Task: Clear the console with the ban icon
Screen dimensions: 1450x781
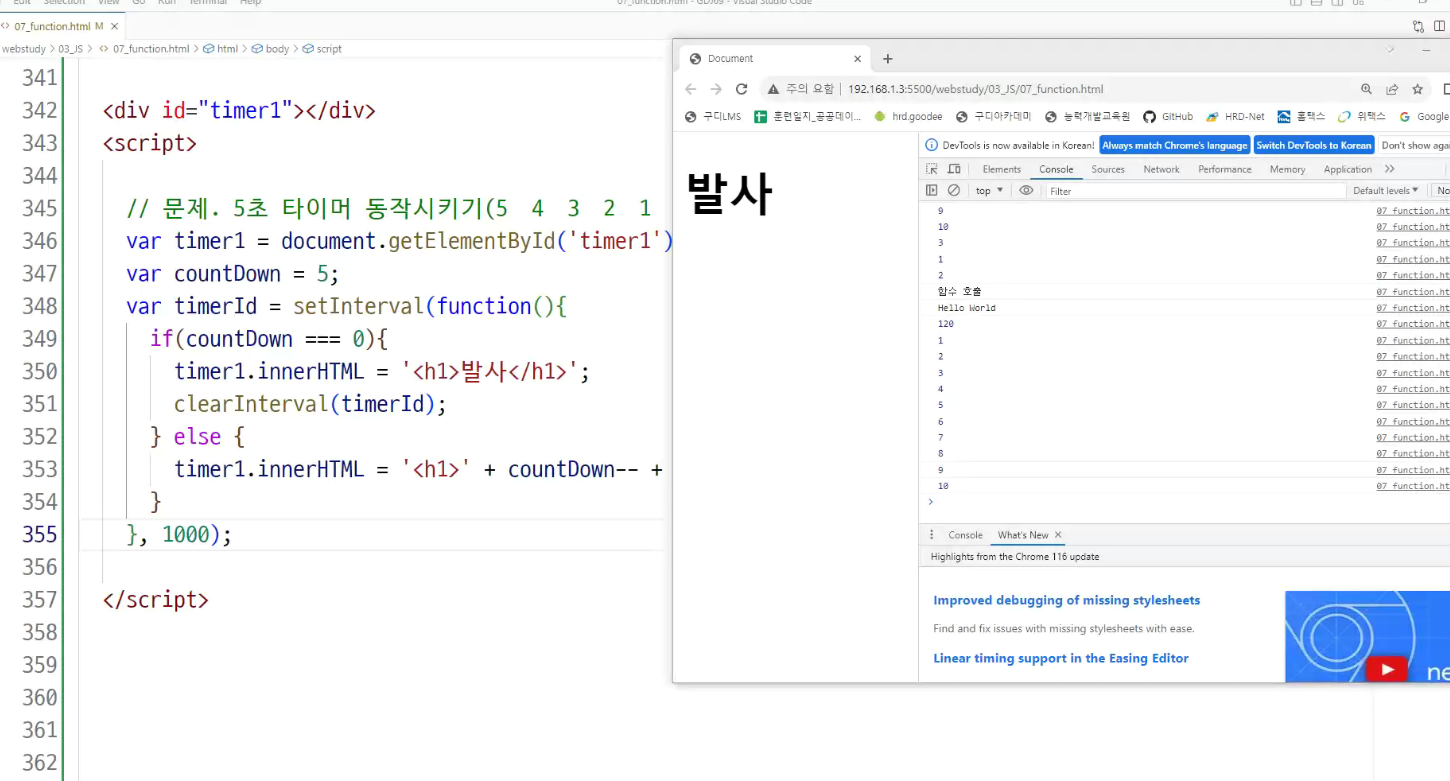Action: click(x=954, y=190)
